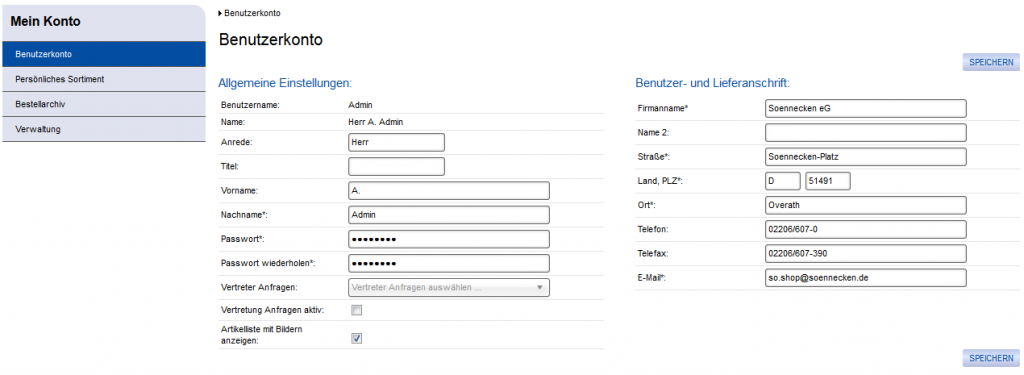Go to Bestellarchiv in the sidebar

(x=104, y=104)
